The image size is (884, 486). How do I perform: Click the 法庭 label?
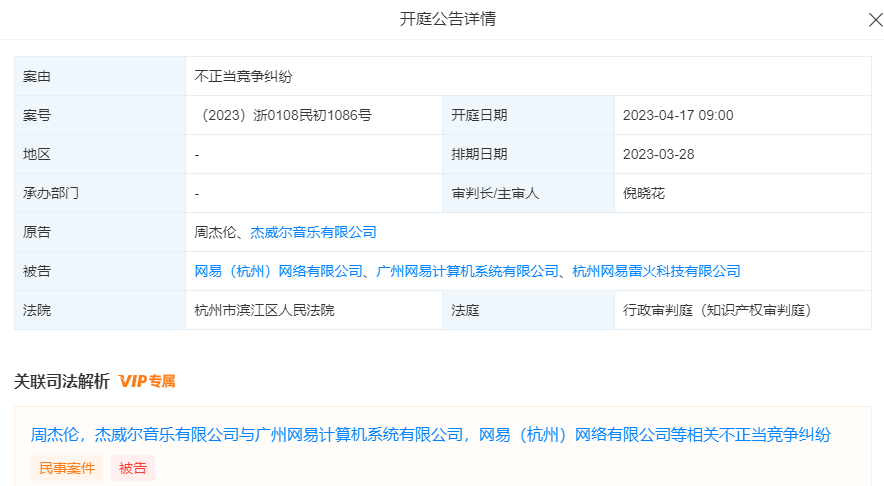tap(465, 310)
